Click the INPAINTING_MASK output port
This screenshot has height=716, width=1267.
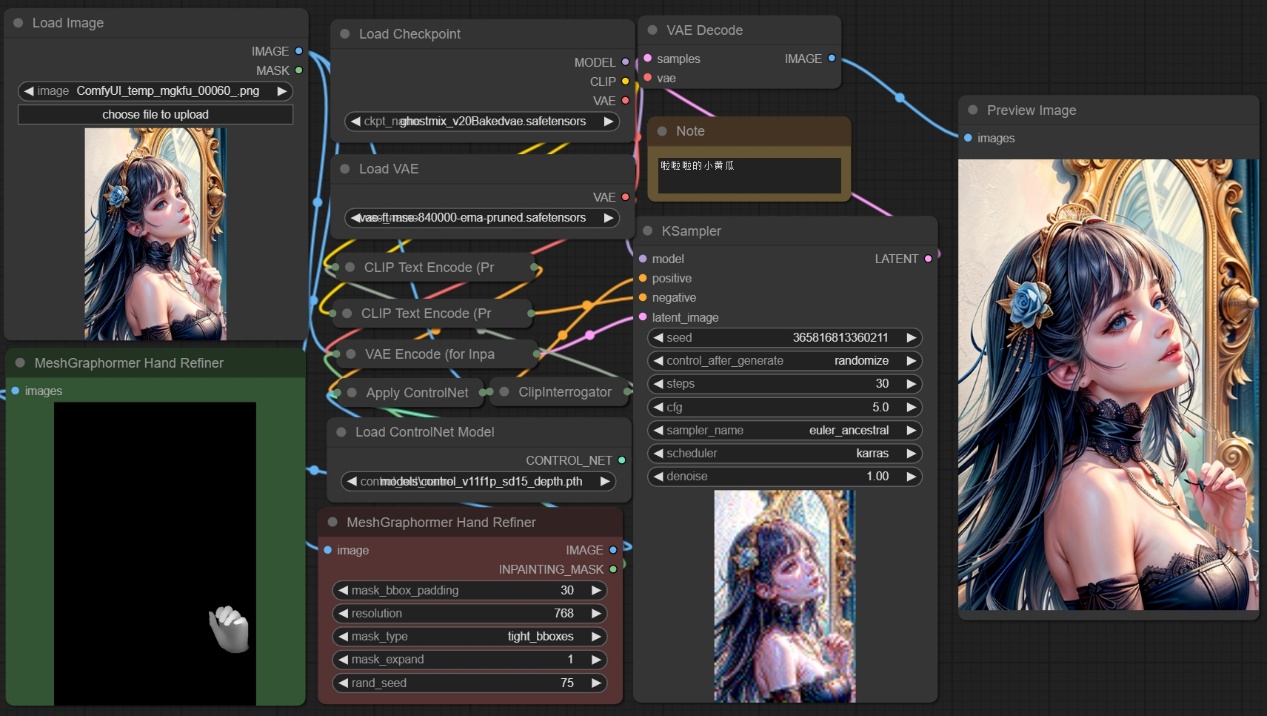coord(613,570)
